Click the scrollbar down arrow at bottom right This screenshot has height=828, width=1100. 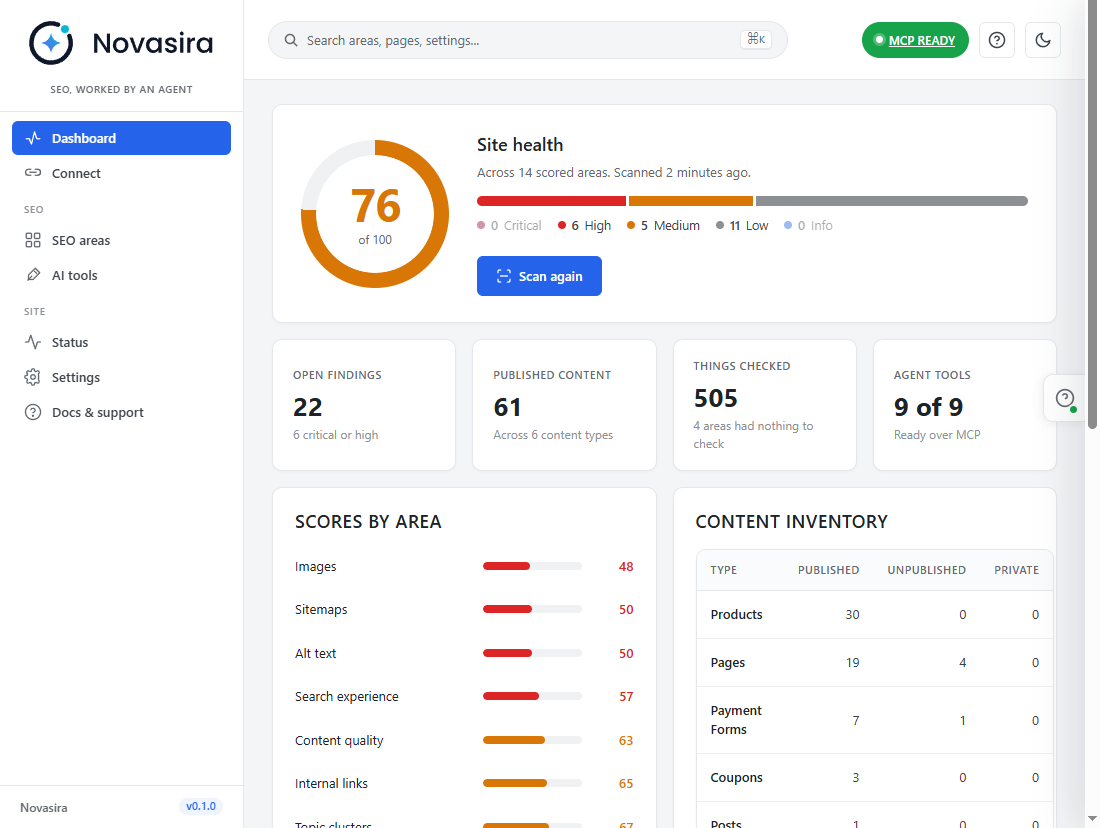[1092, 819]
